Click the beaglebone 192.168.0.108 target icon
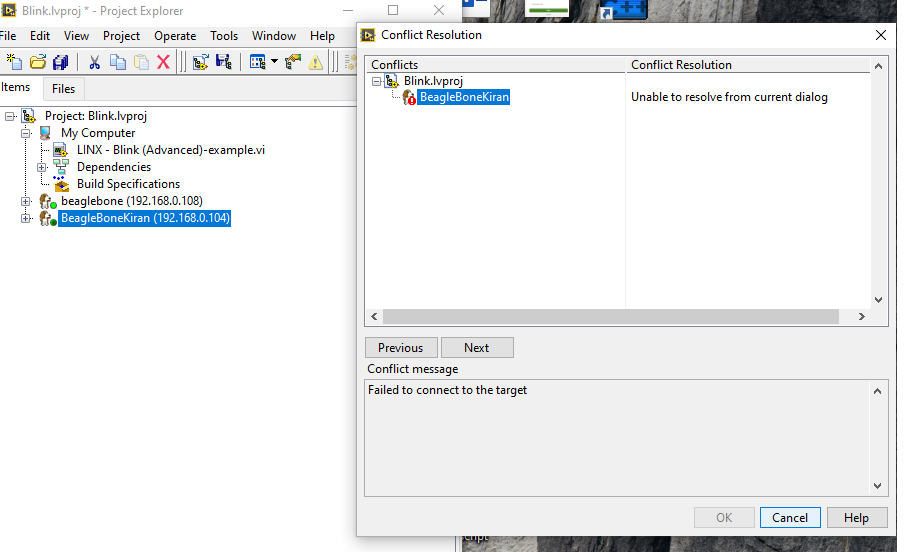The image size is (904, 552). click(x=47, y=201)
